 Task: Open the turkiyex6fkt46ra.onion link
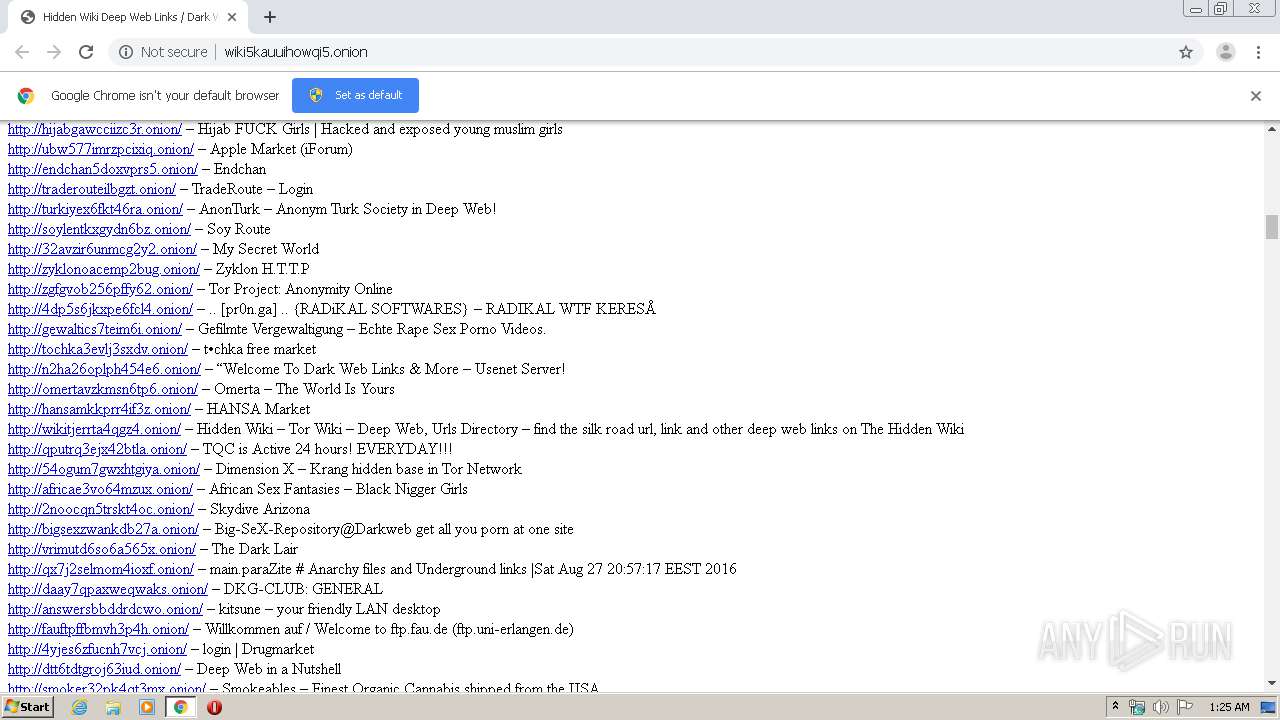pos(95,209)
